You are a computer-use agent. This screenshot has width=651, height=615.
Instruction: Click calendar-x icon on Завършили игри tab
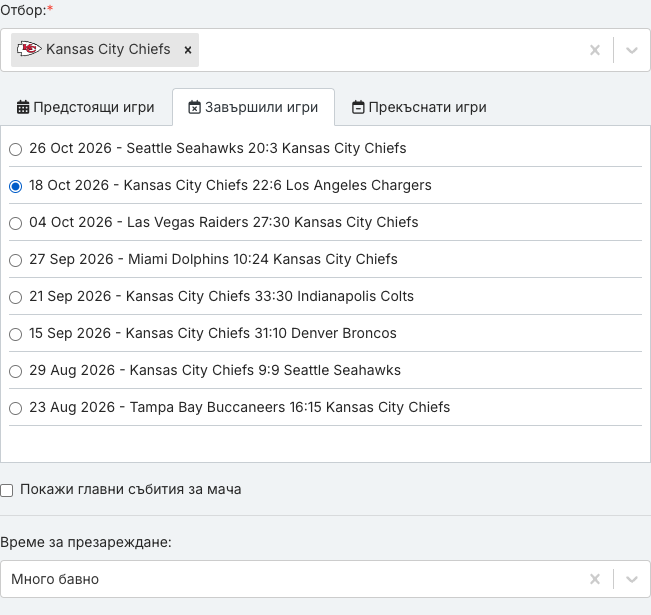194,107
